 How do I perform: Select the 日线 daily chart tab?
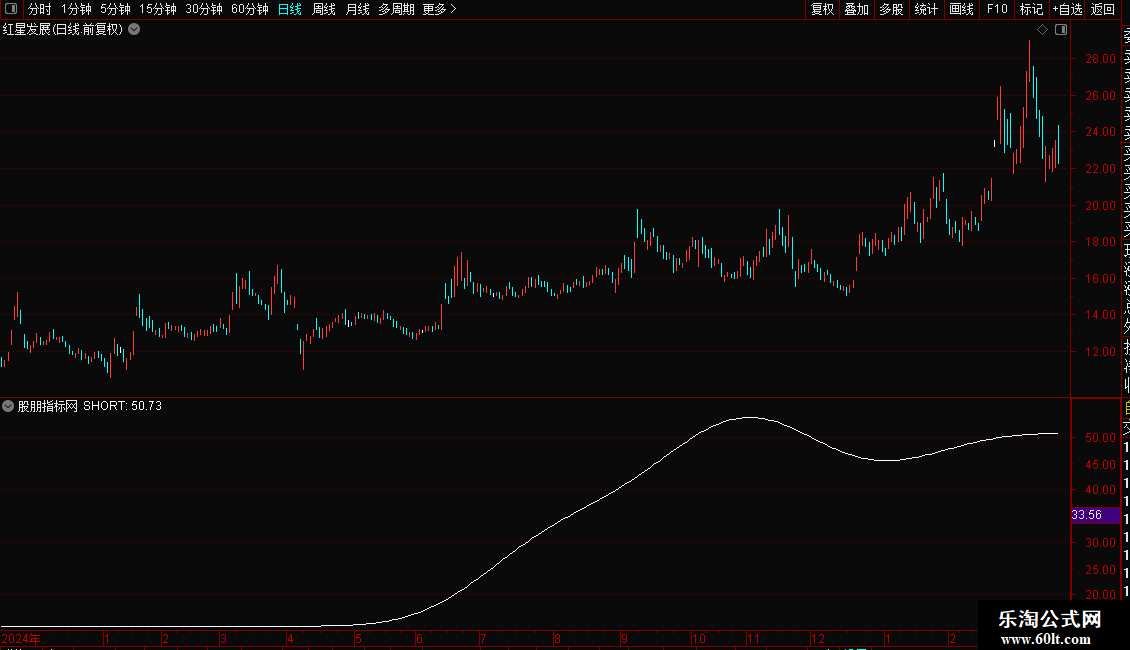coord(290,9)
